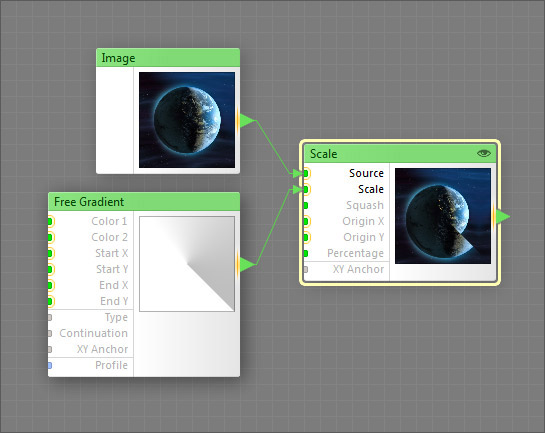
Task: Click the Free Gradient node output arrow
Action: (x=246, y=264)
